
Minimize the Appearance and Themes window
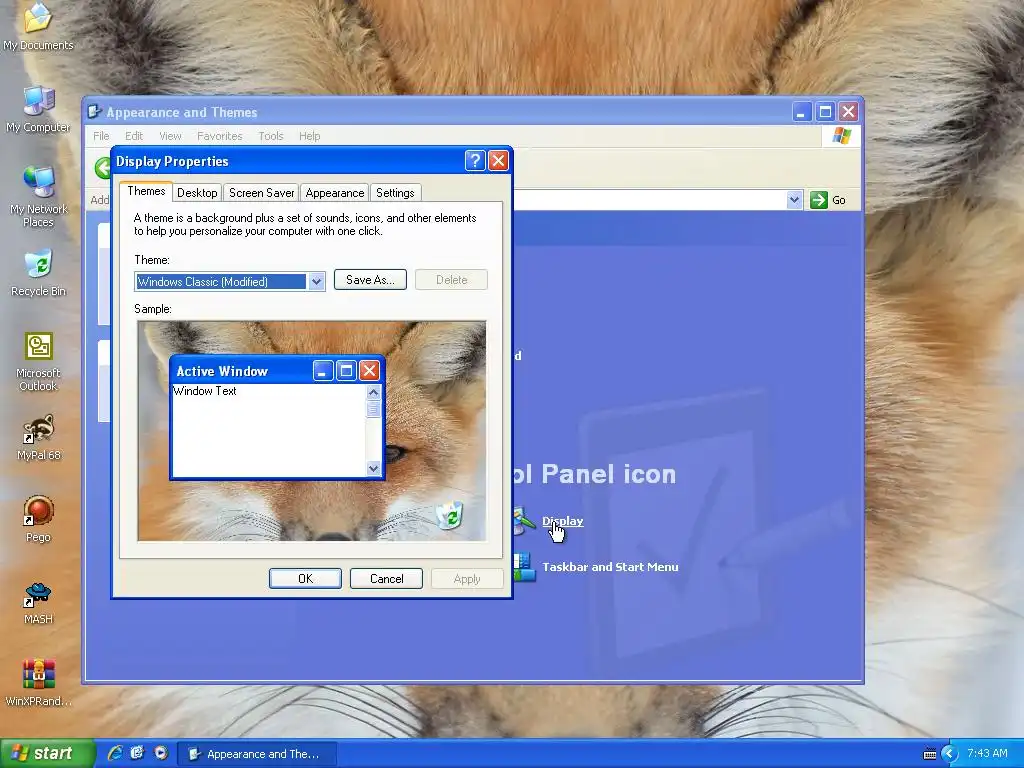click(802, 112)
